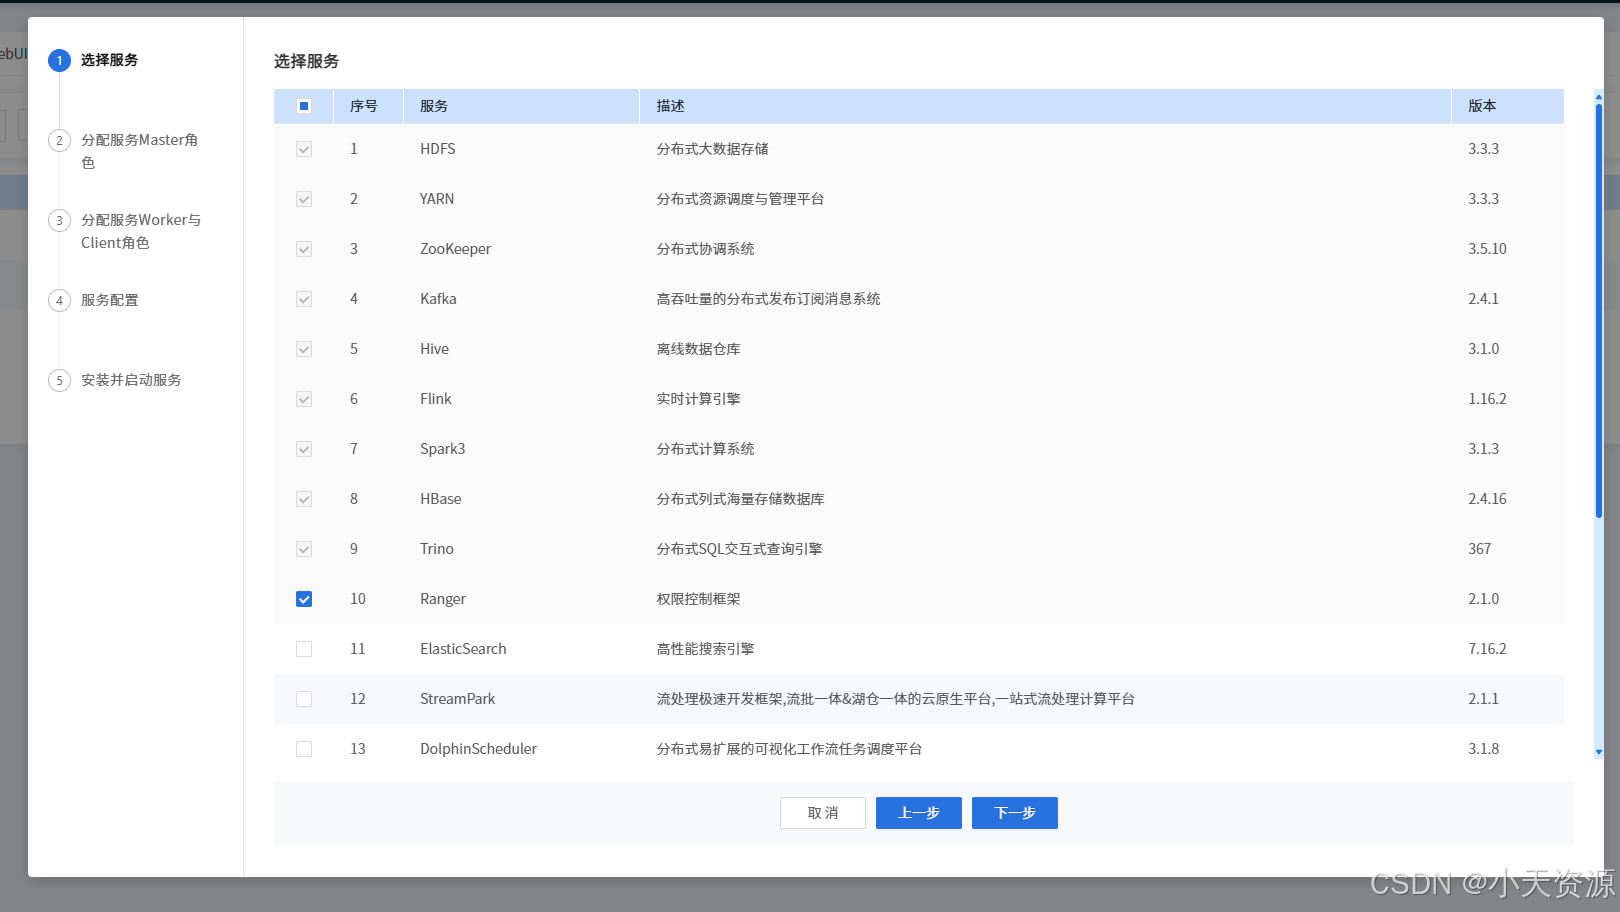The image size is (1620, 912).
Task: Toggle the Kafka row checkbox
Action: [x=304, y=299]
